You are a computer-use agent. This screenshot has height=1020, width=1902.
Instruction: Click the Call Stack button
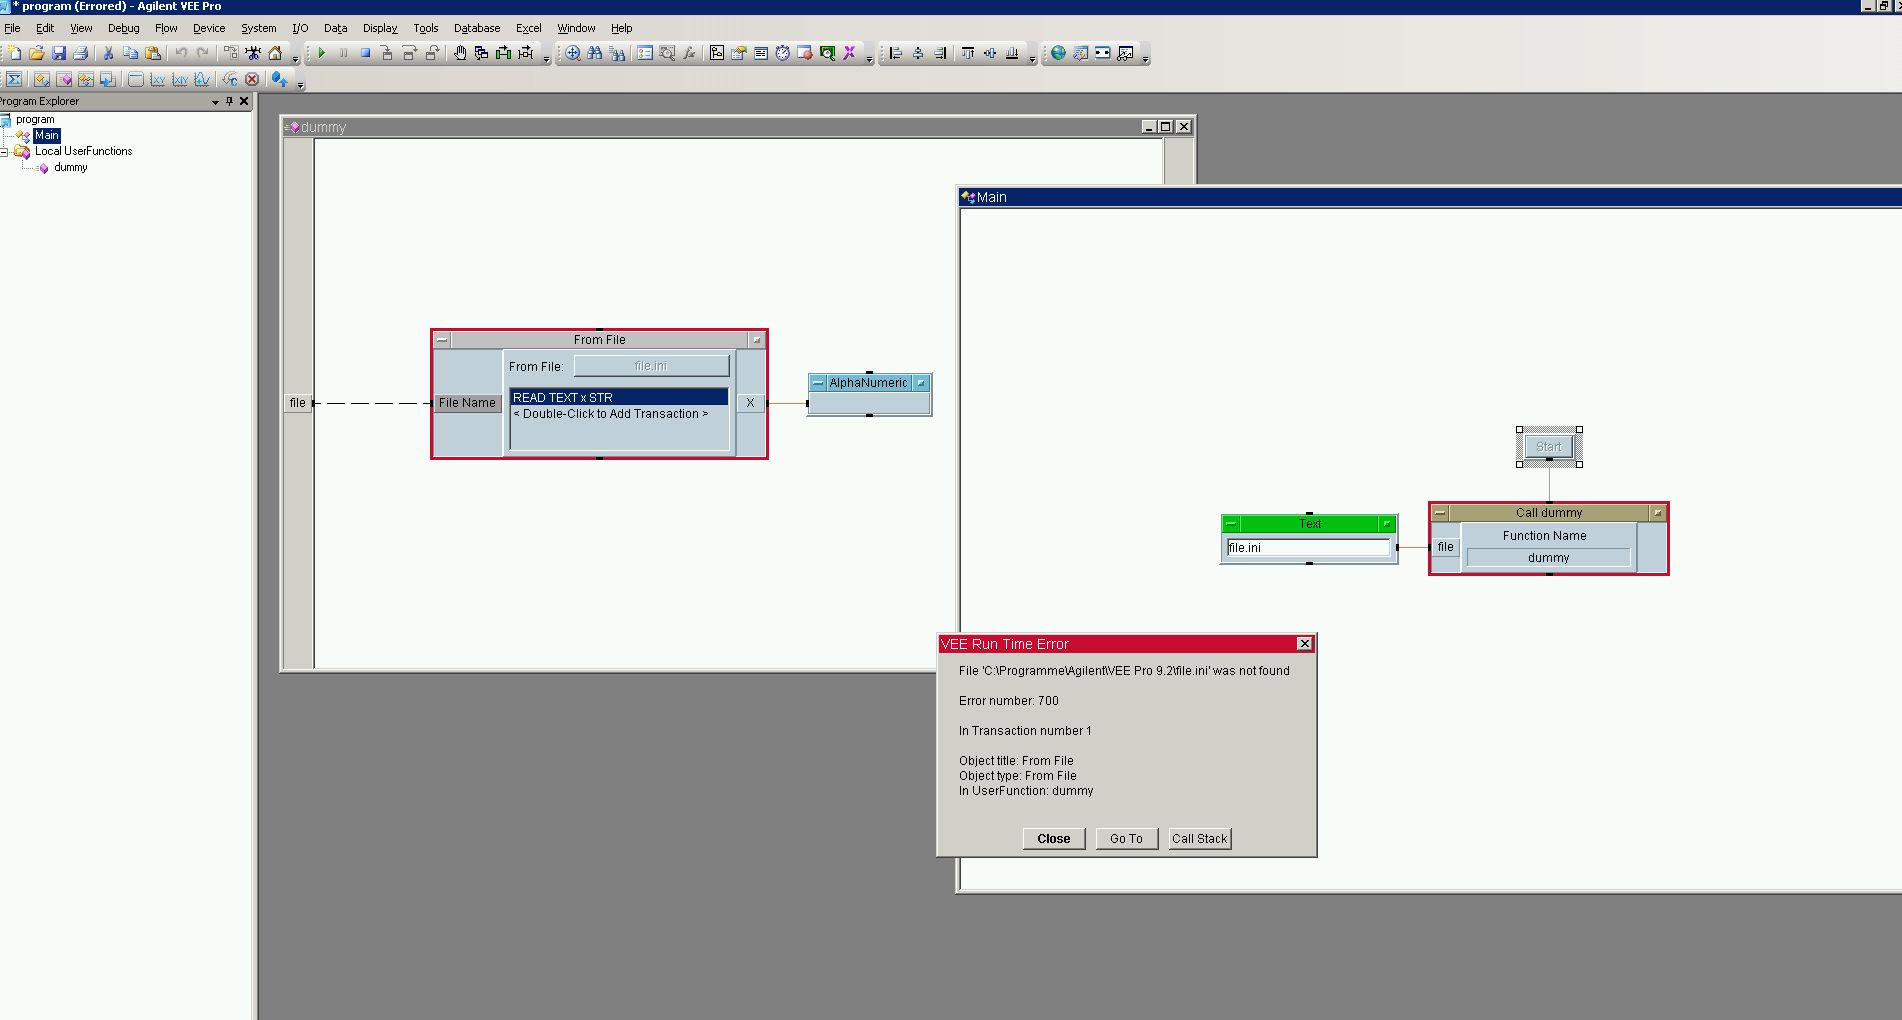click(1199, 839)
